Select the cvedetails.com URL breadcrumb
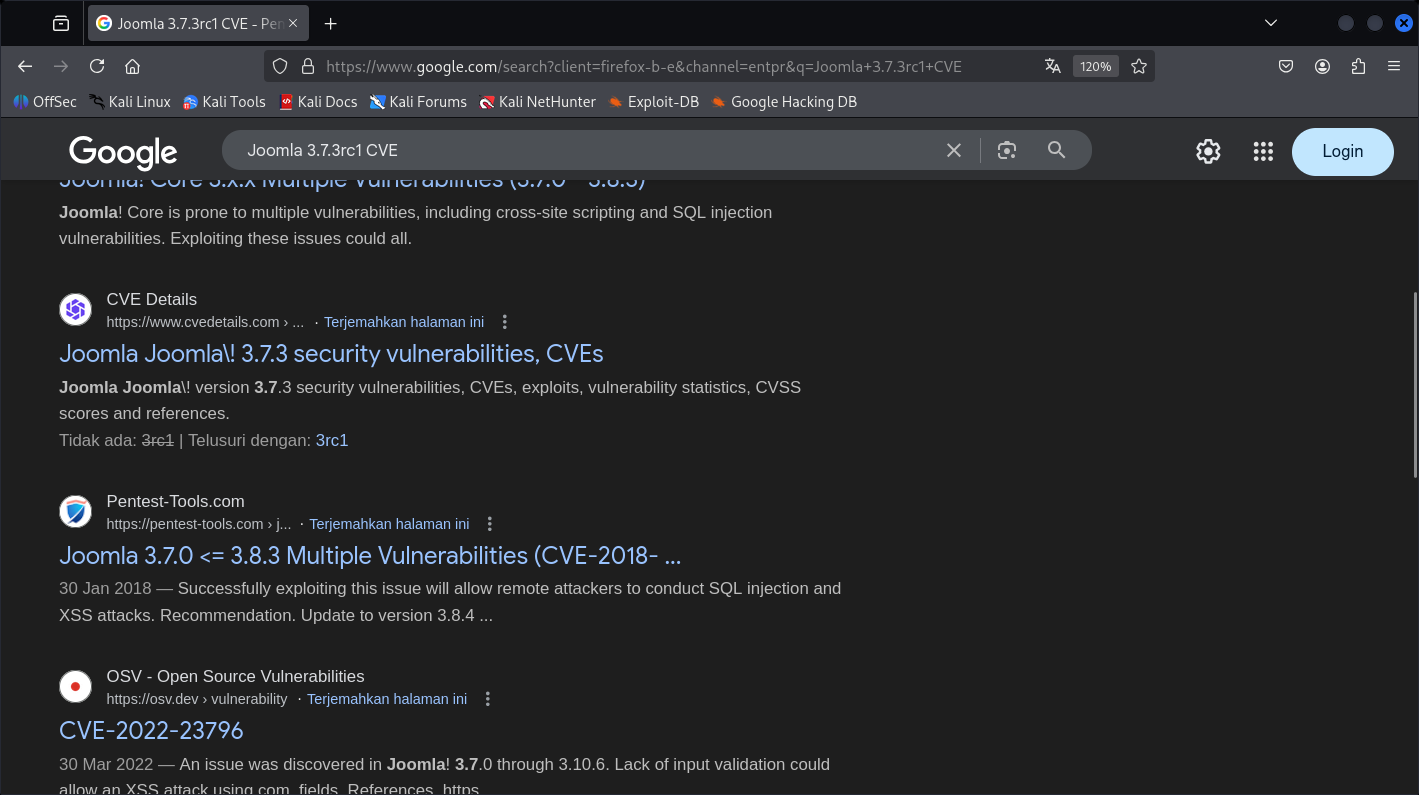Viewport: 1419px width, 795px height. coord(205,322)
